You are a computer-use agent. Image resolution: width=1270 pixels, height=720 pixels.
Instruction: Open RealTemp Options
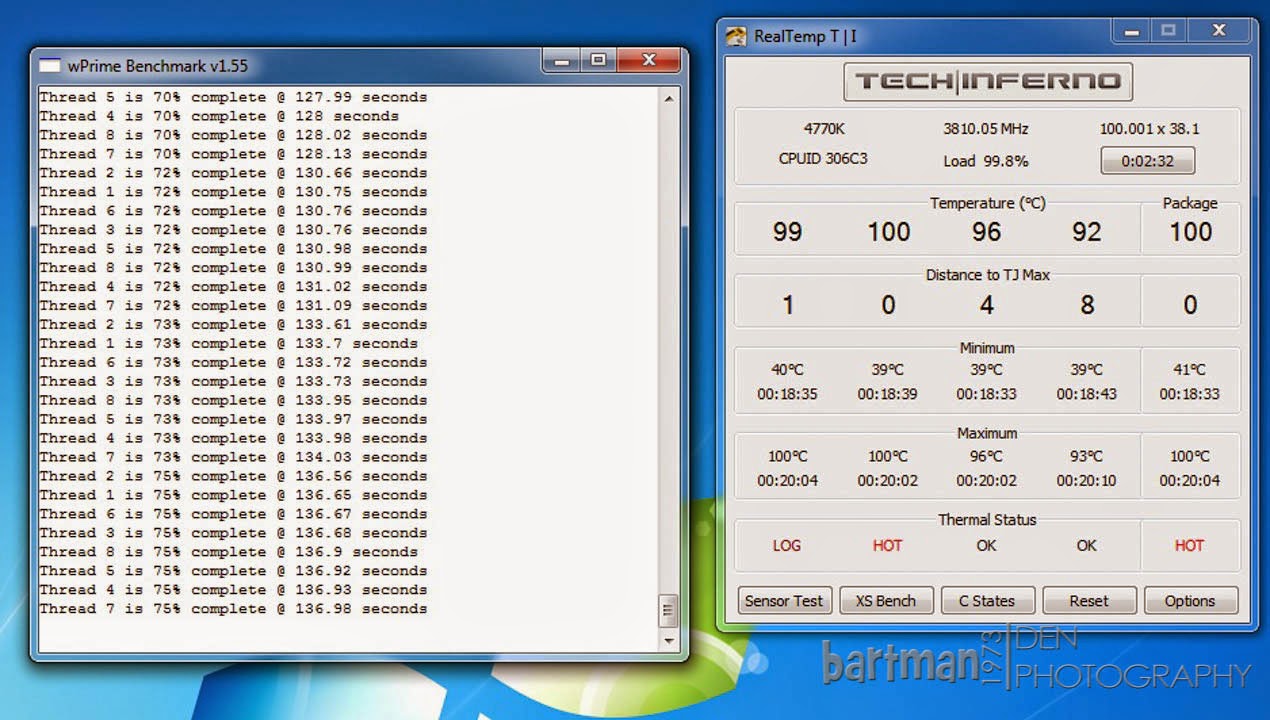tap(1190, 601)
